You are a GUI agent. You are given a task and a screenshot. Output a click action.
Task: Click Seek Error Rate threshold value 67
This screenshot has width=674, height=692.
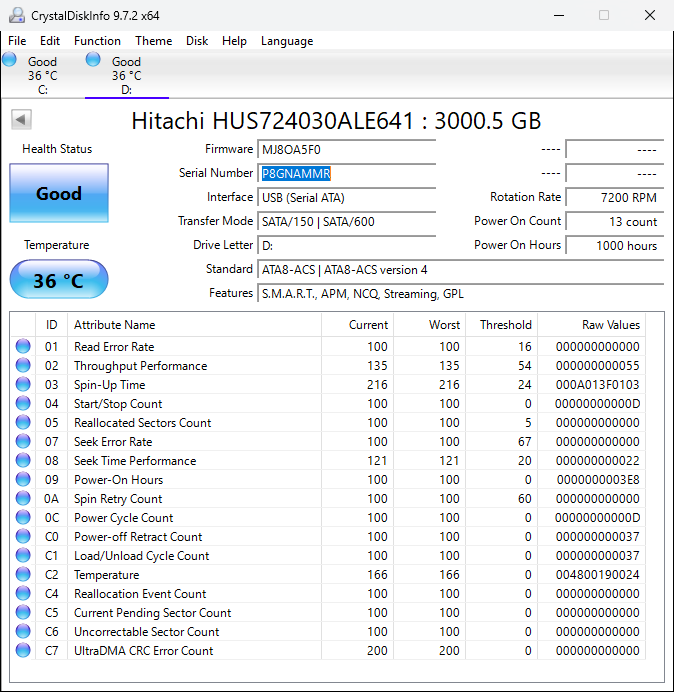pyautogui.click(x=525, y=442)
